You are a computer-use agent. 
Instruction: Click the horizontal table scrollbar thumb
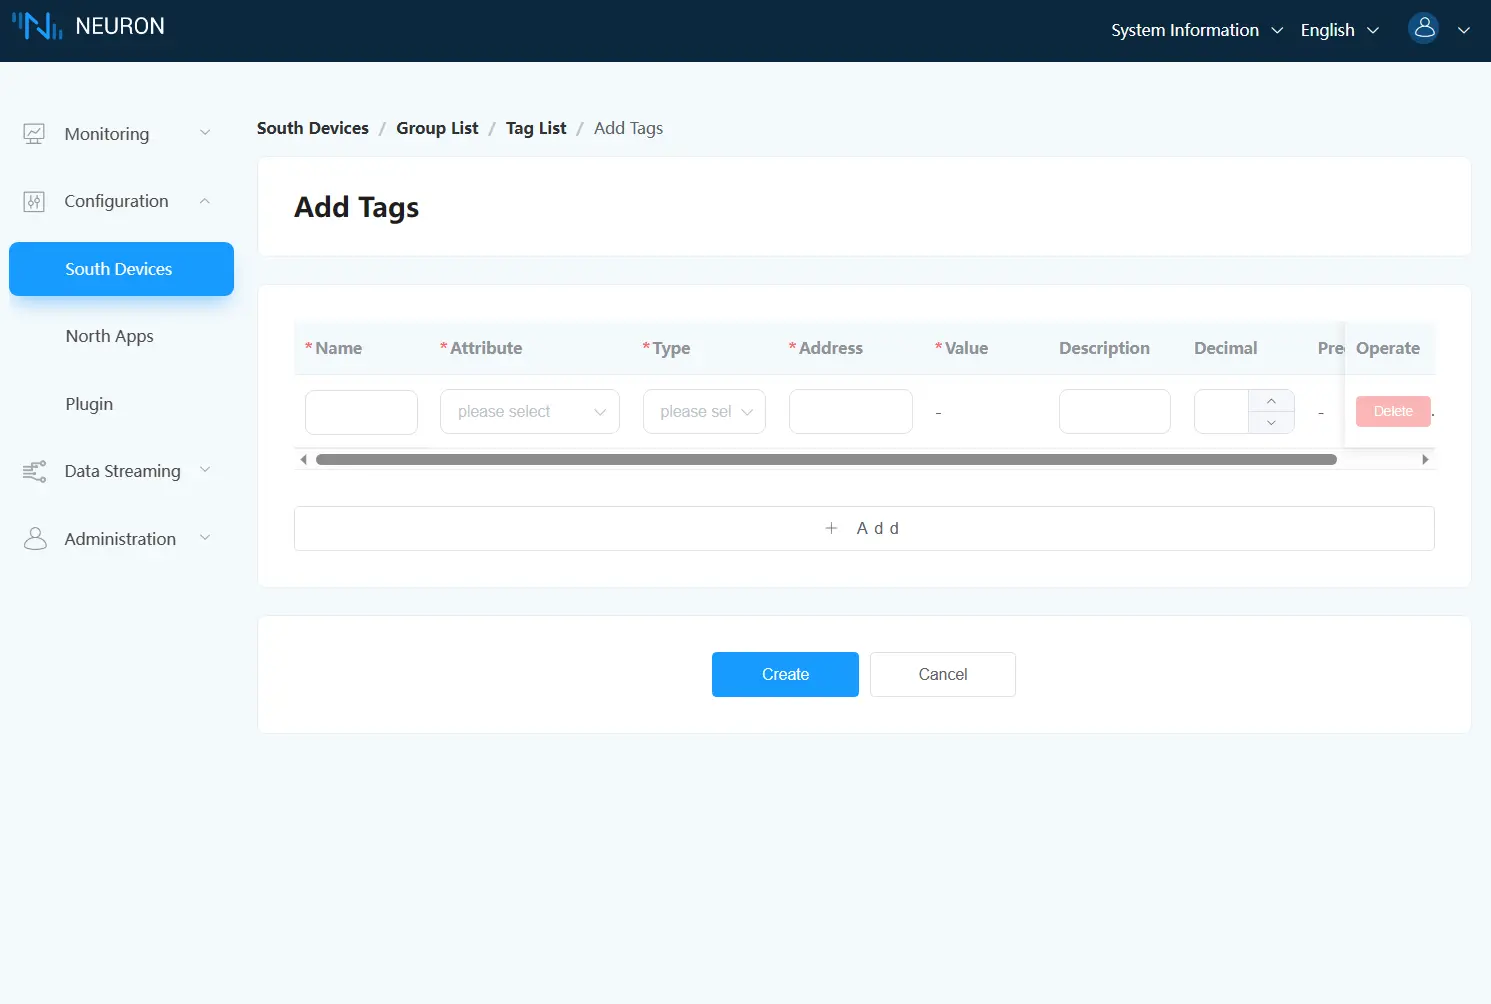826,460
